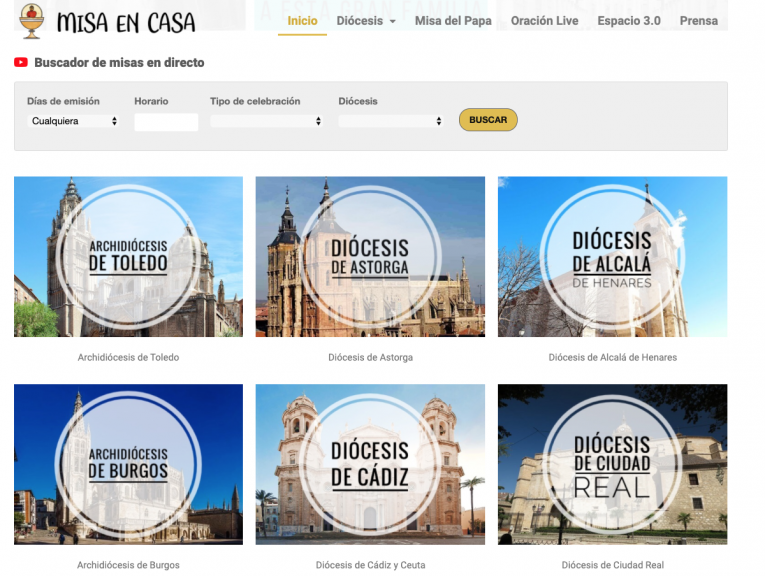Click the Diócesis de Cádiz y Ceuta caption
Image resolution: width=765 pixels, height=576 pixels.
click(x=370, y=565)
